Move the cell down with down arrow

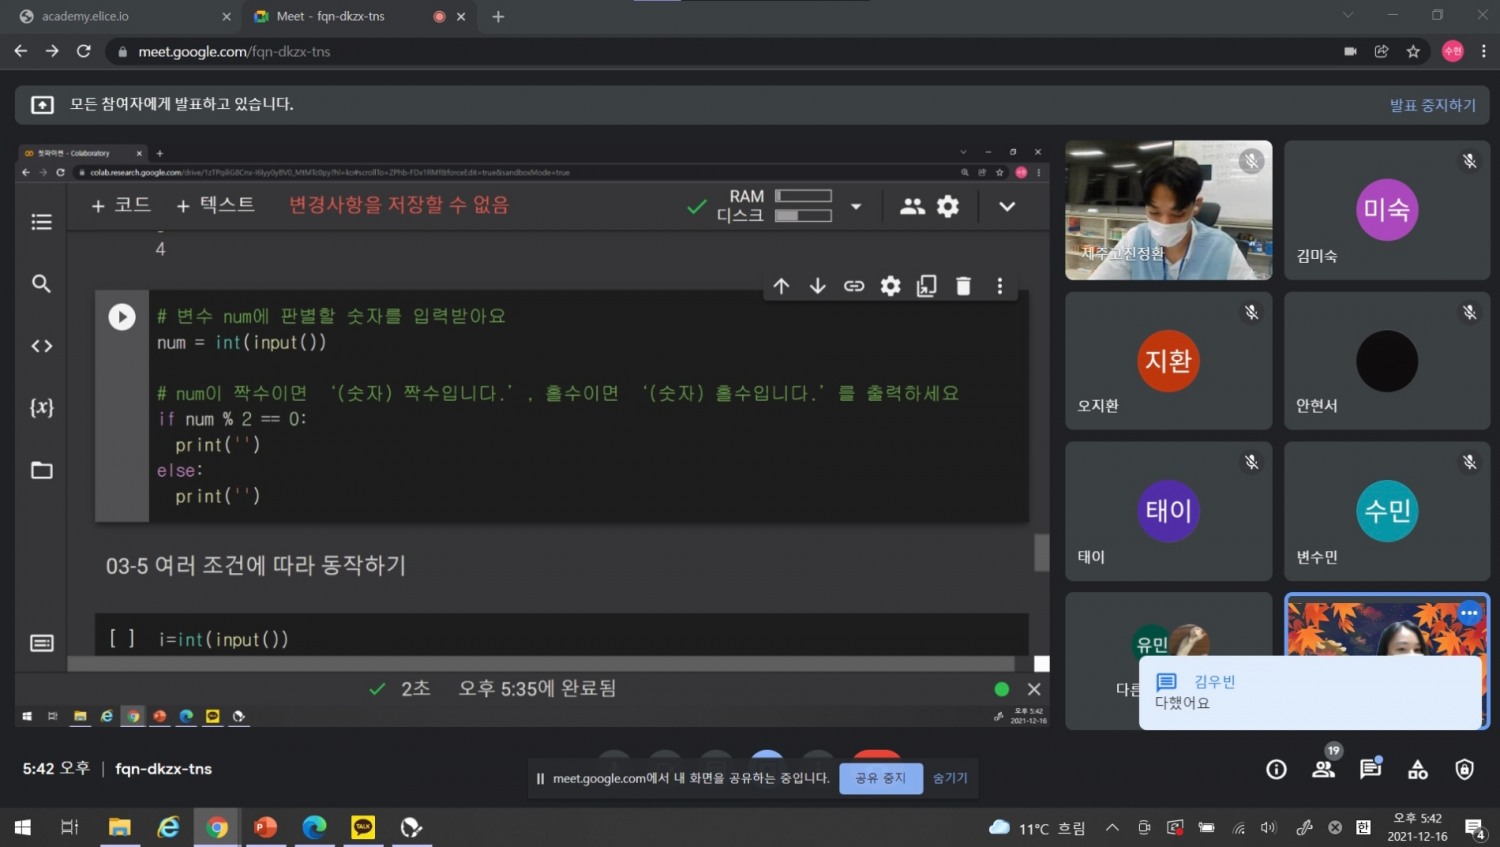[x=817, y=286]
